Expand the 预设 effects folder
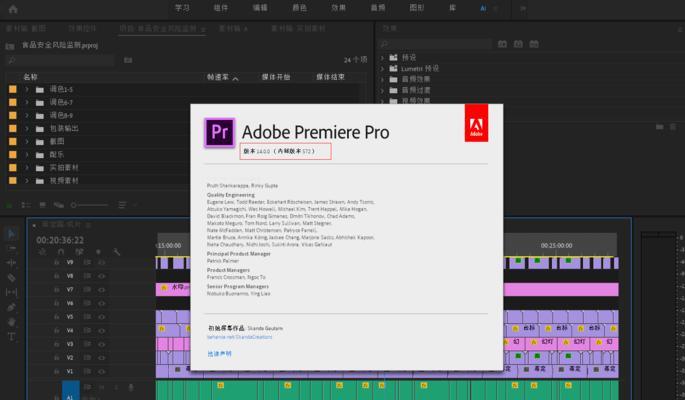Viewport: 685px width, 400px height. [382, 57]
